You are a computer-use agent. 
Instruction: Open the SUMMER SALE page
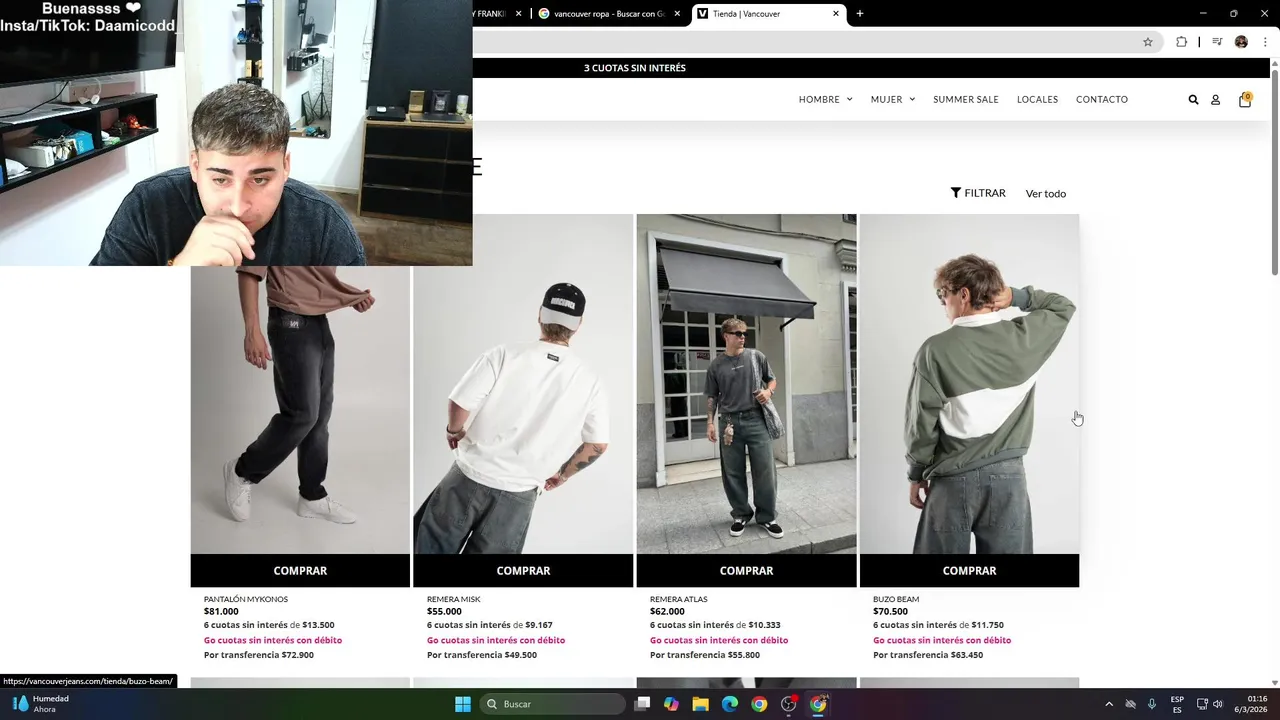pyautogui.click(x=966, y=100)
